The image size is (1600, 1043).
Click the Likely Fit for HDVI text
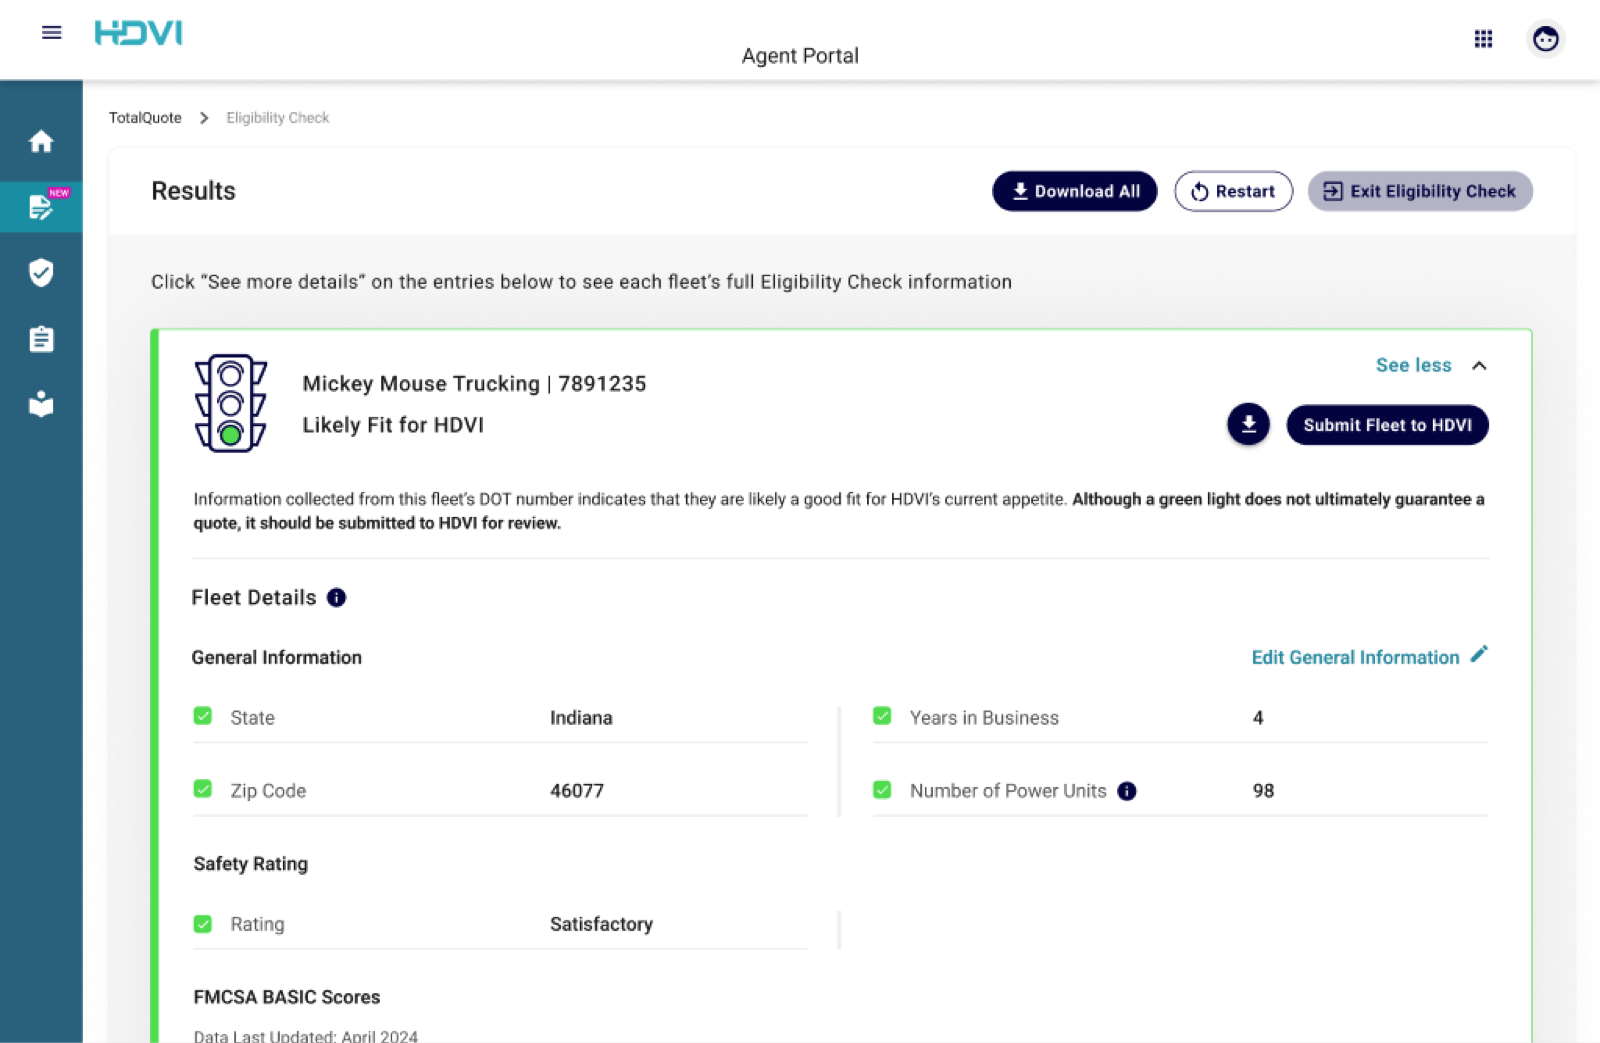(x=393, y=425)
